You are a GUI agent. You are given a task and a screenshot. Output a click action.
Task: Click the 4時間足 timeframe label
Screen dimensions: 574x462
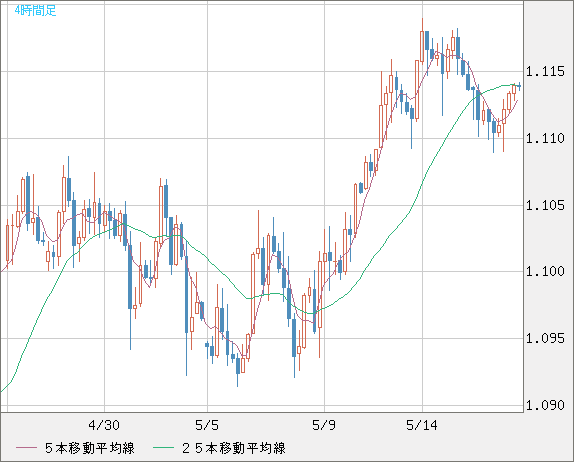pos(36,11)
